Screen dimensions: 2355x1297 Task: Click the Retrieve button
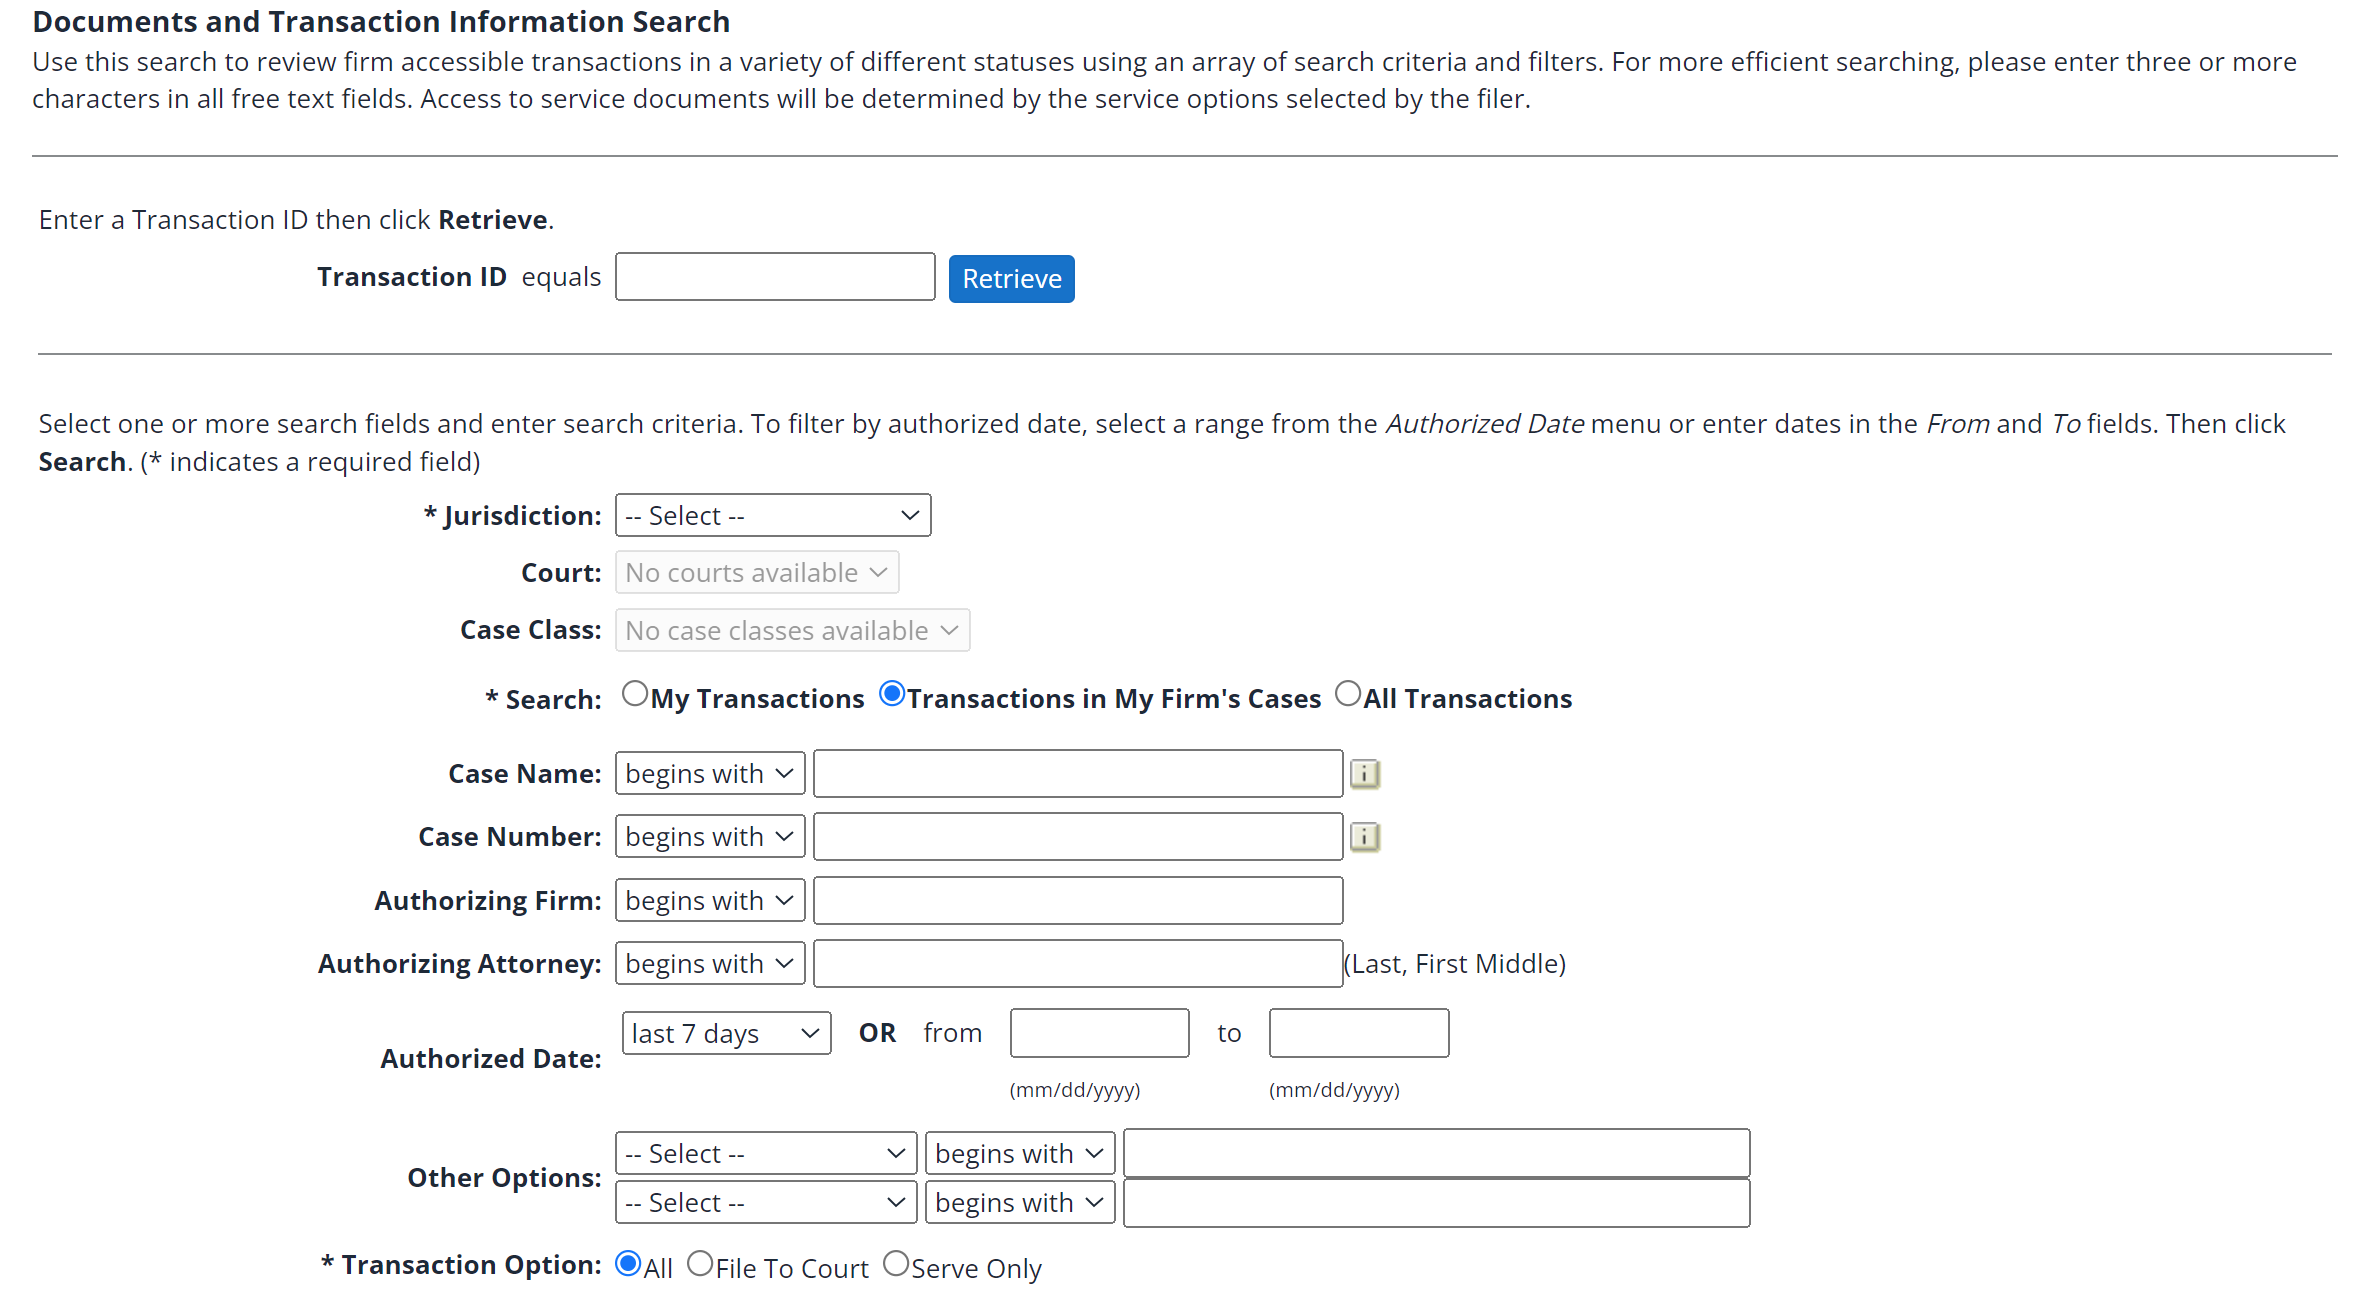coord(1011,279)
